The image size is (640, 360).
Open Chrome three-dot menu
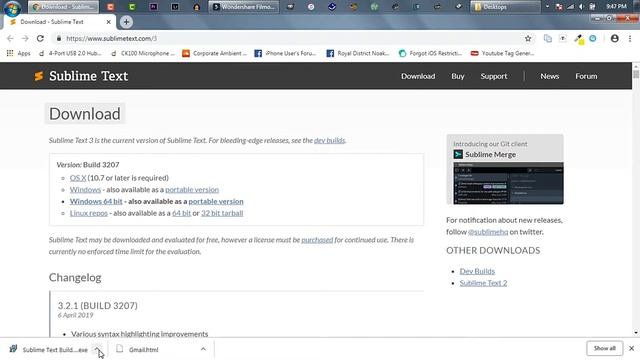tap(630, 38)
